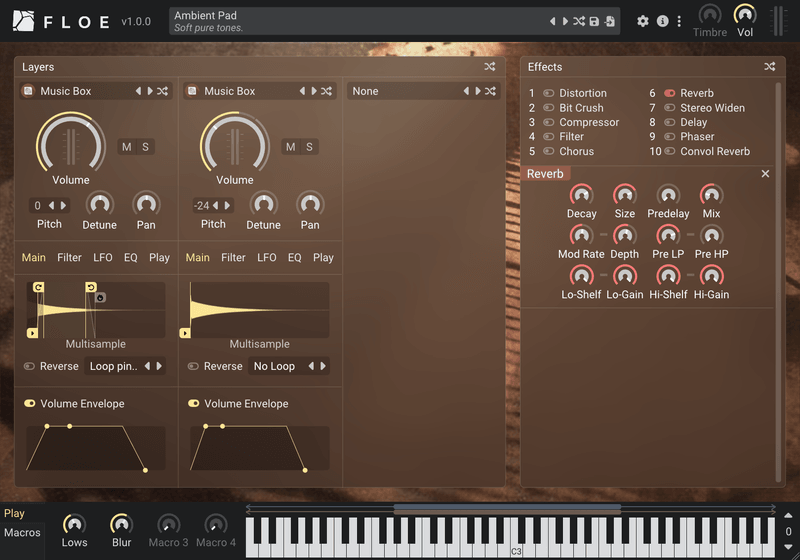Solo the second layer
Viewport: 800px width, 560px height.
(309, 147)
